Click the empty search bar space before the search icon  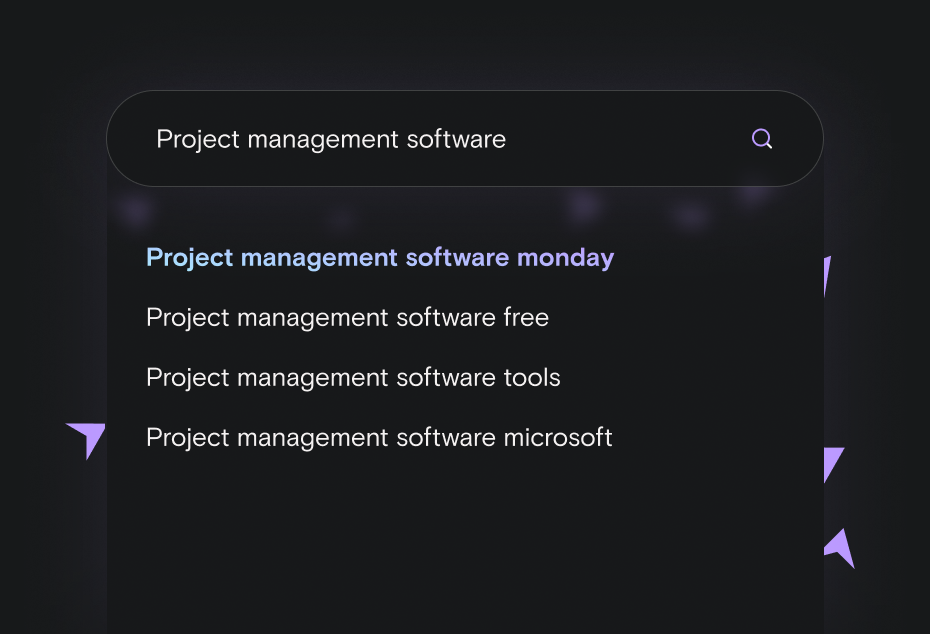point(629,139)
